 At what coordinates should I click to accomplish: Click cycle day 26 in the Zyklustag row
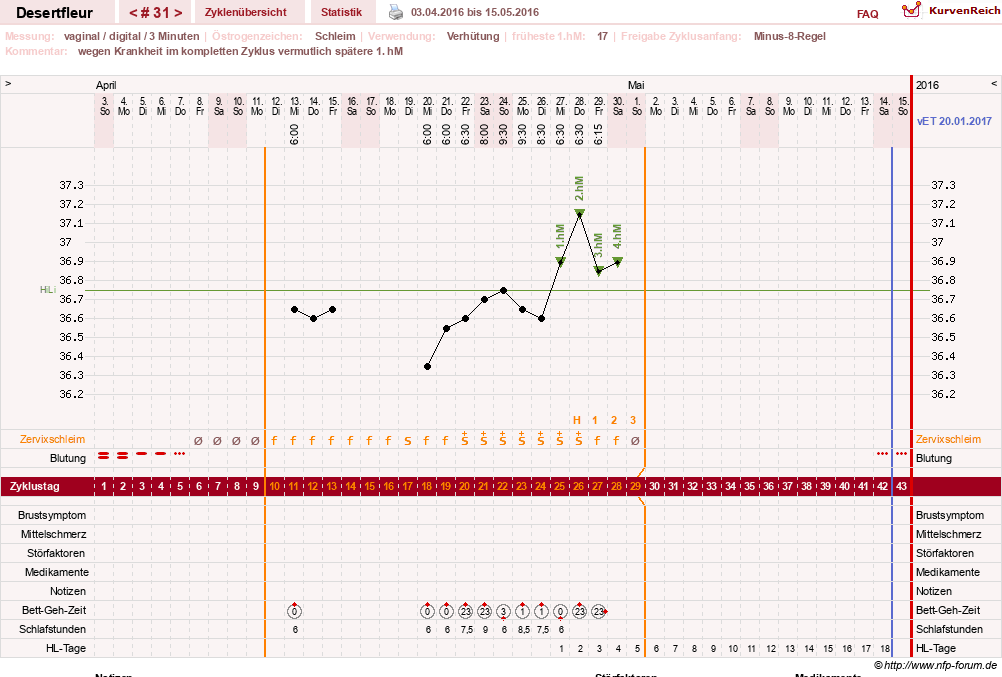tap(578, 486)
